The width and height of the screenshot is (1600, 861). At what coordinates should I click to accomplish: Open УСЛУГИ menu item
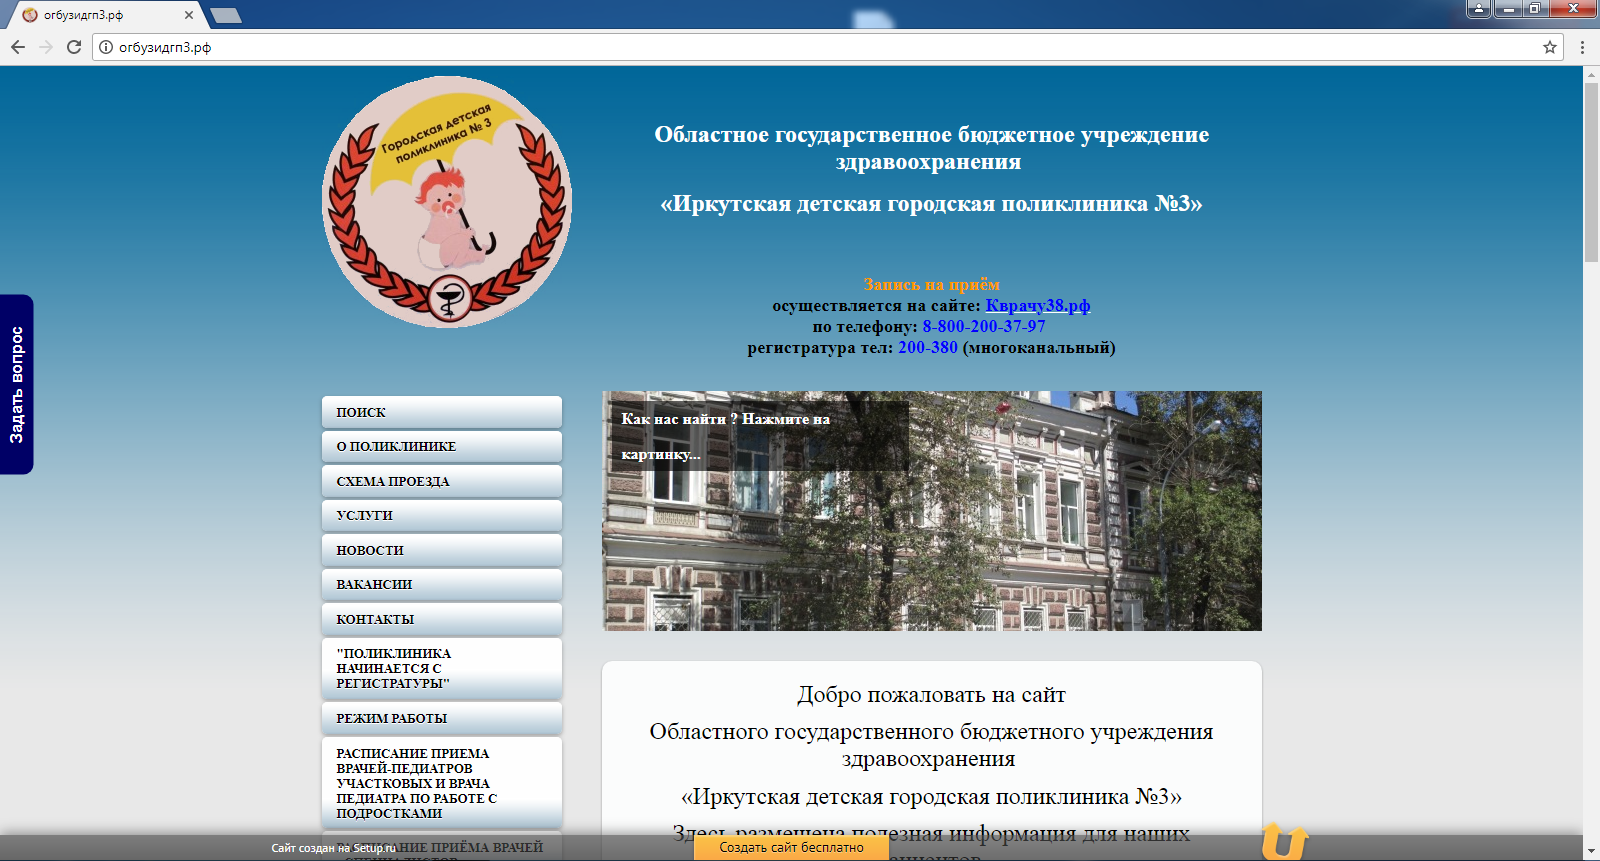[x=442, y=515]
